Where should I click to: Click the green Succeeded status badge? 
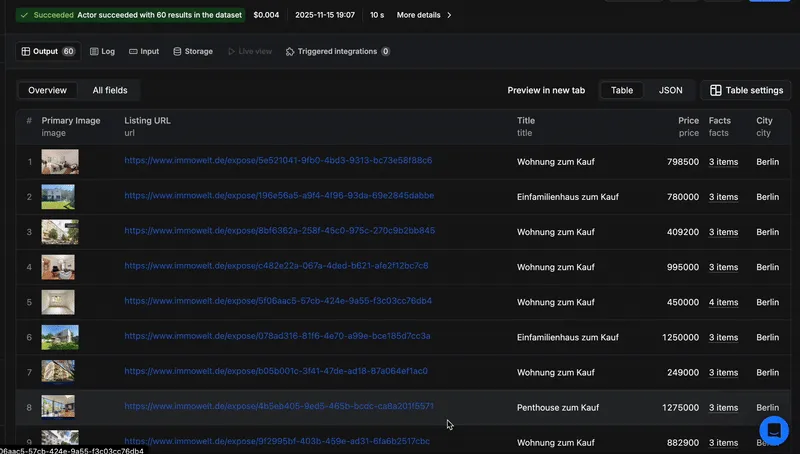(46, 15)
